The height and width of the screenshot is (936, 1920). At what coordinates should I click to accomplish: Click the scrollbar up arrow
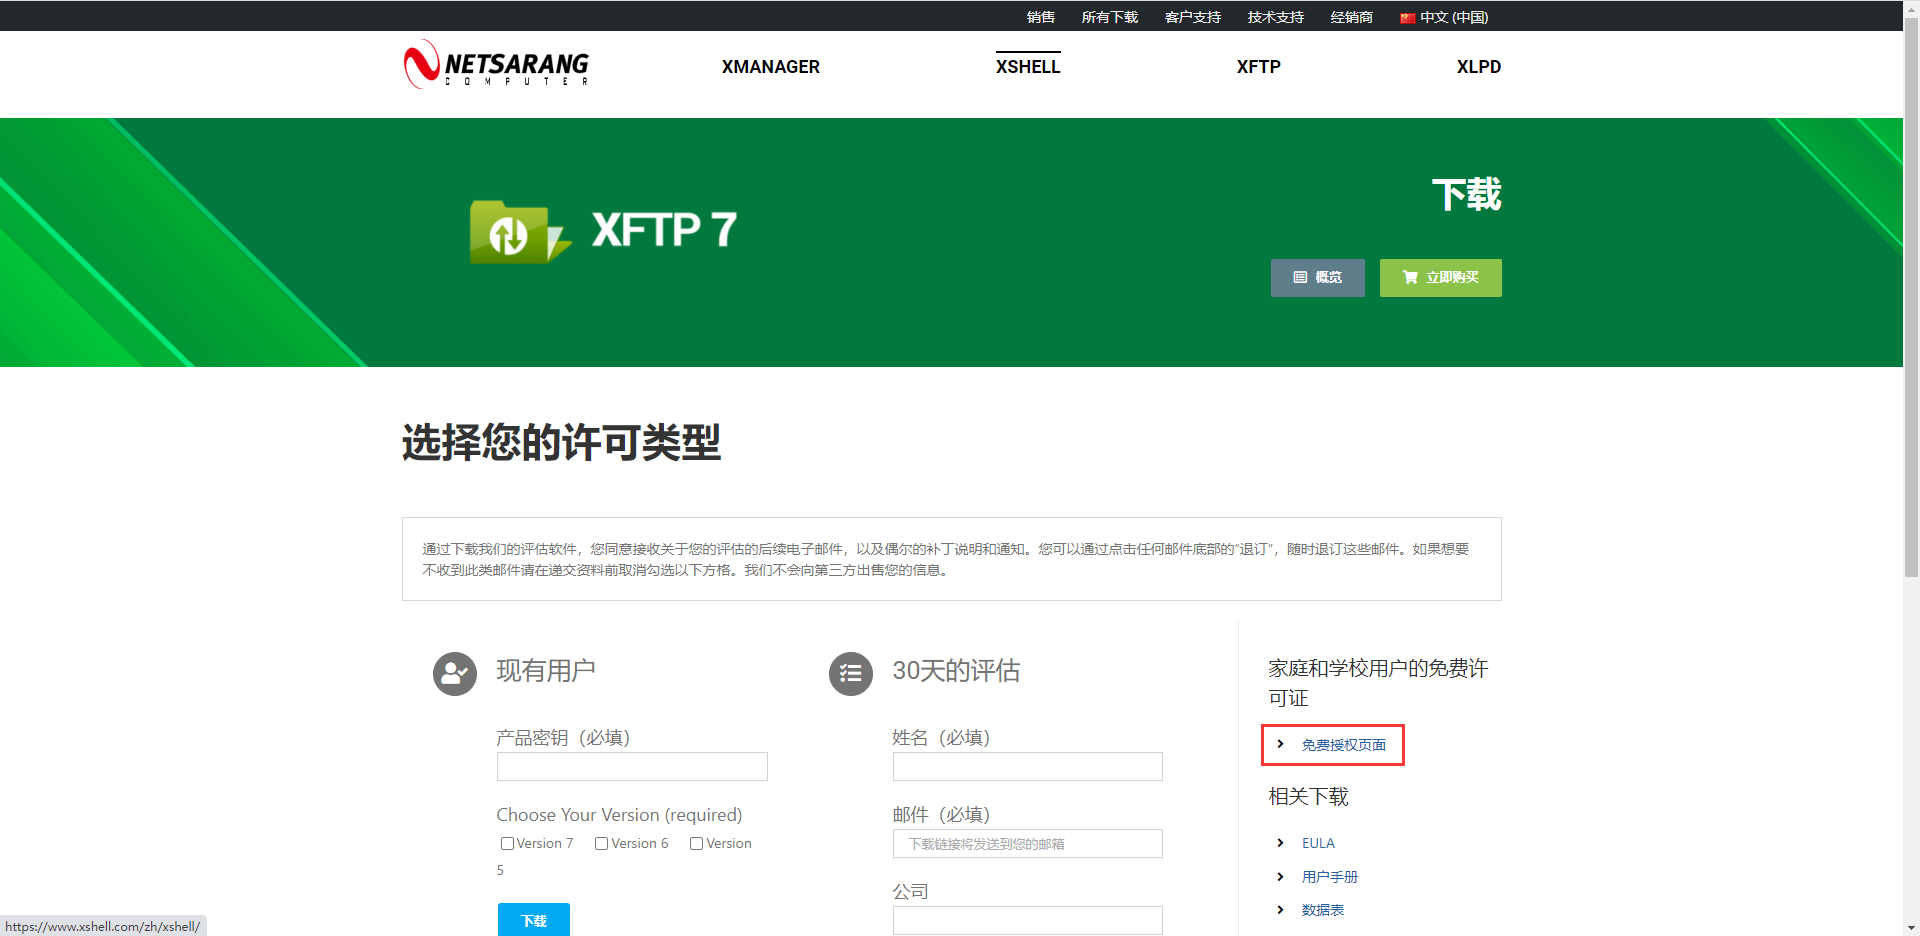pyautogui.click(x=1911, y=9)
